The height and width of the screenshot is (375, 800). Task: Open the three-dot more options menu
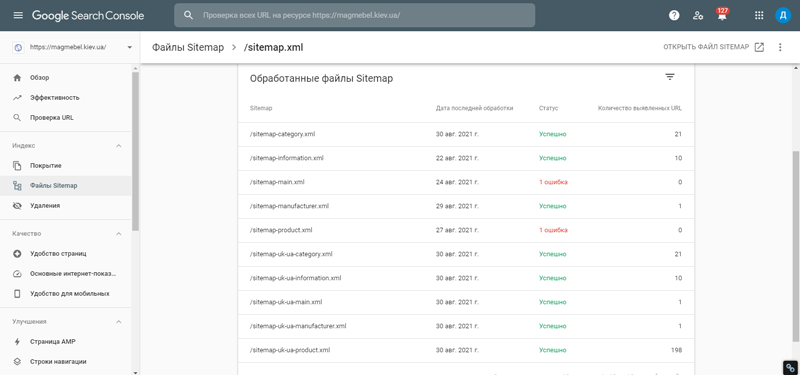[780, 47]
